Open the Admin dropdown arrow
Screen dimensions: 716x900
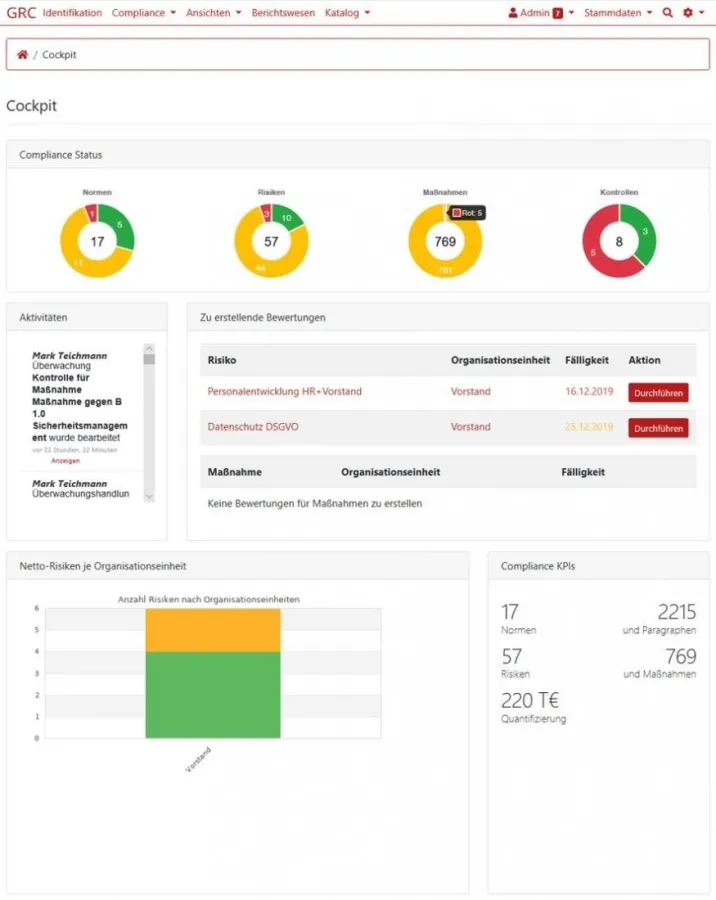point(571,13)
